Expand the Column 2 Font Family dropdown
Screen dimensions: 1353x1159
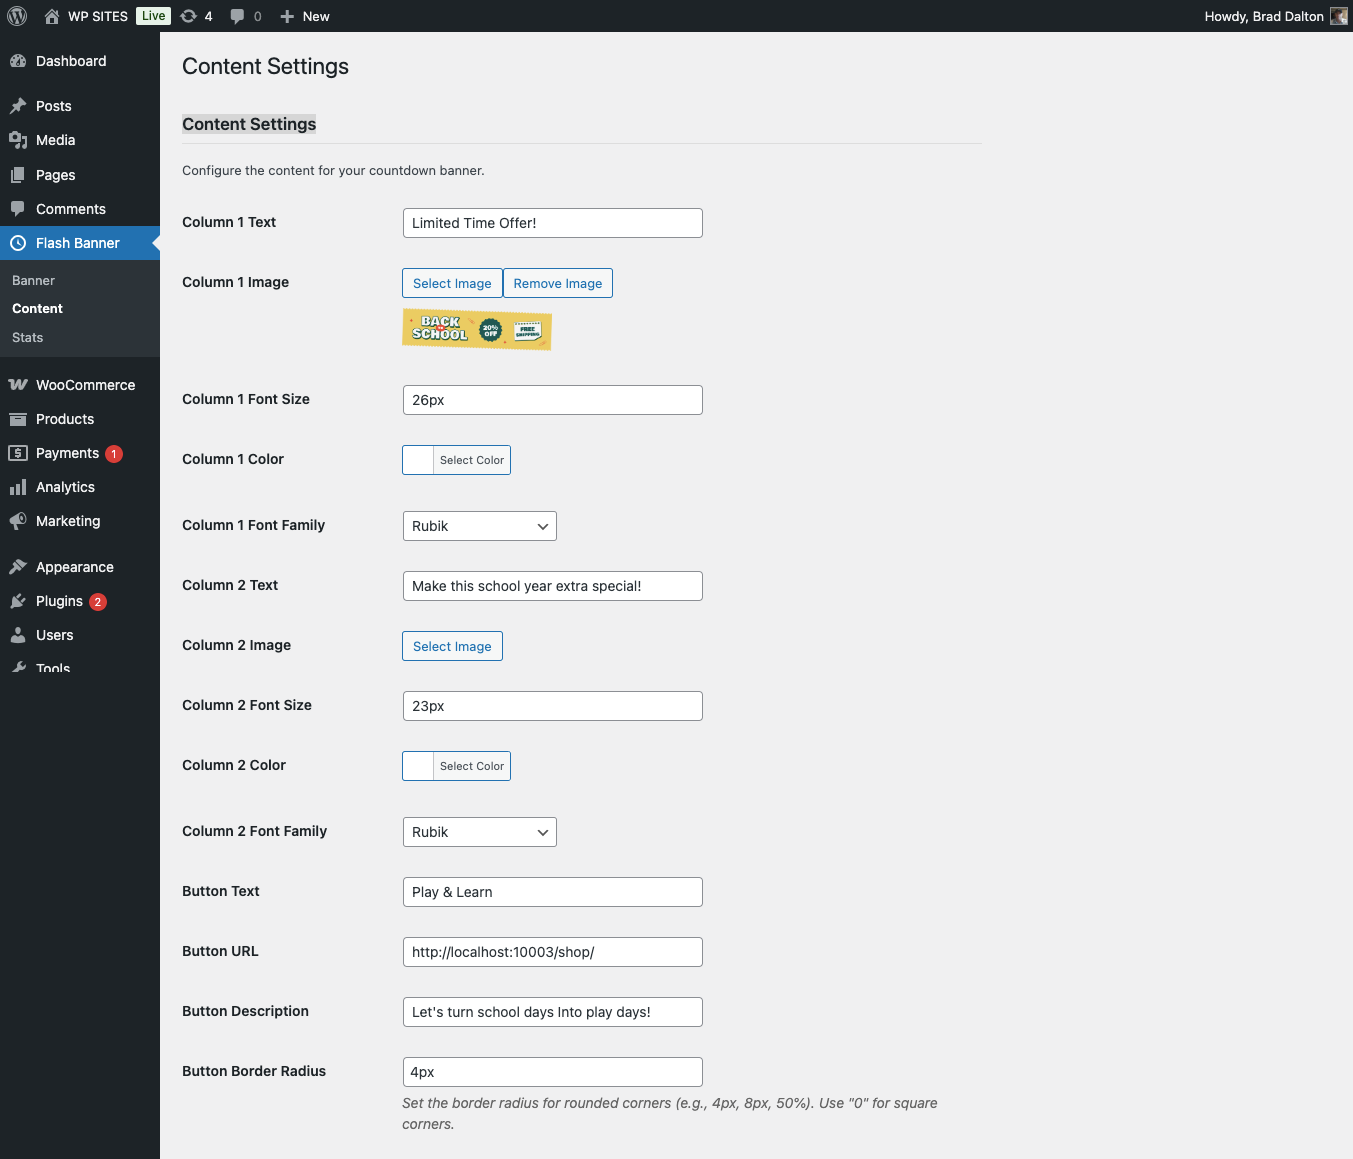point(479,832)
